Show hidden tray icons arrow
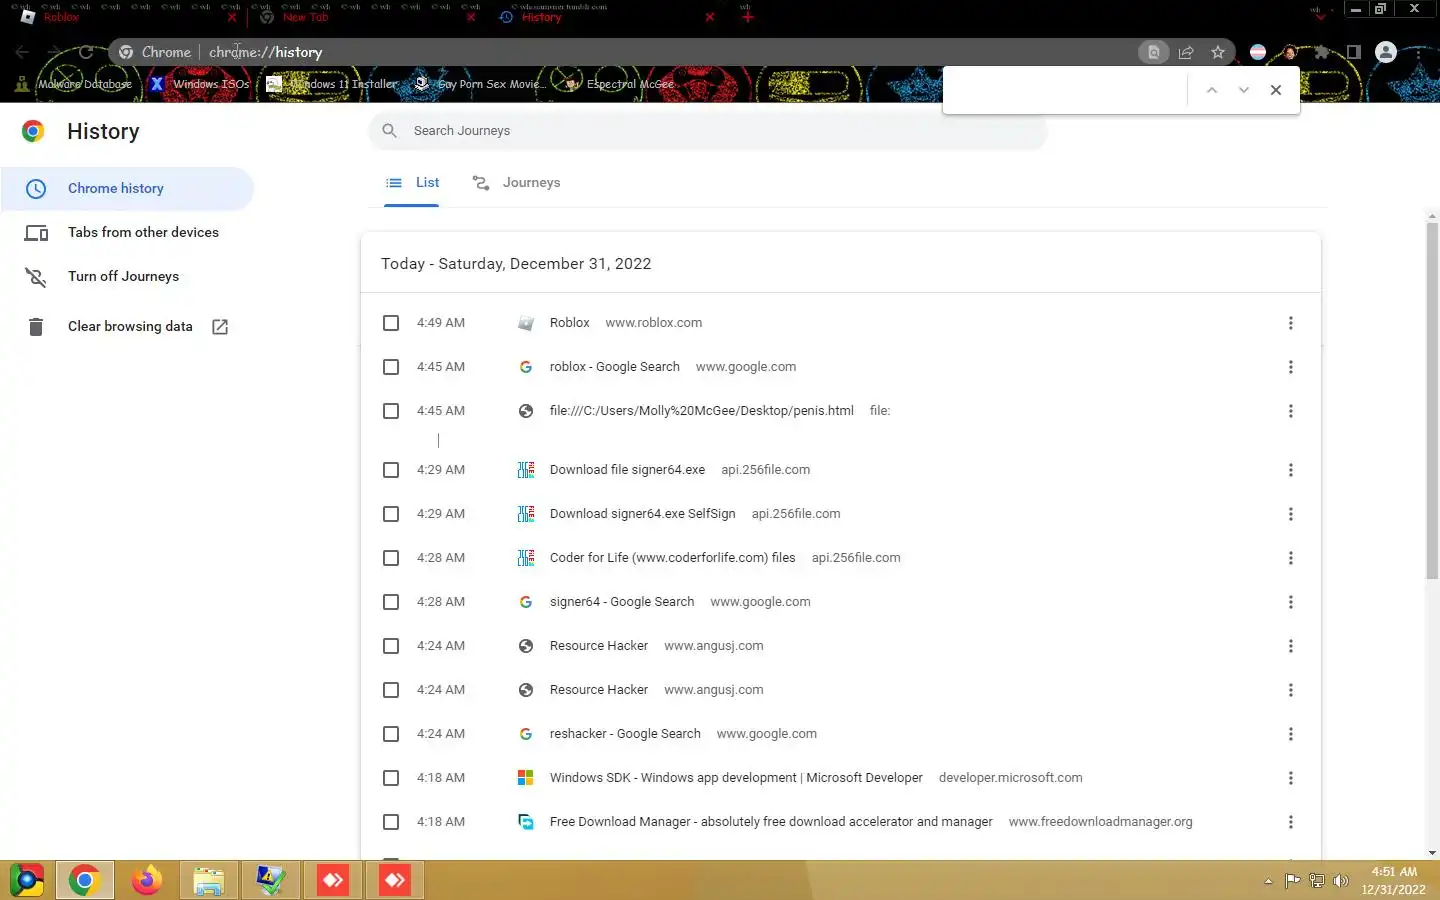 (x=1268, y=881)
